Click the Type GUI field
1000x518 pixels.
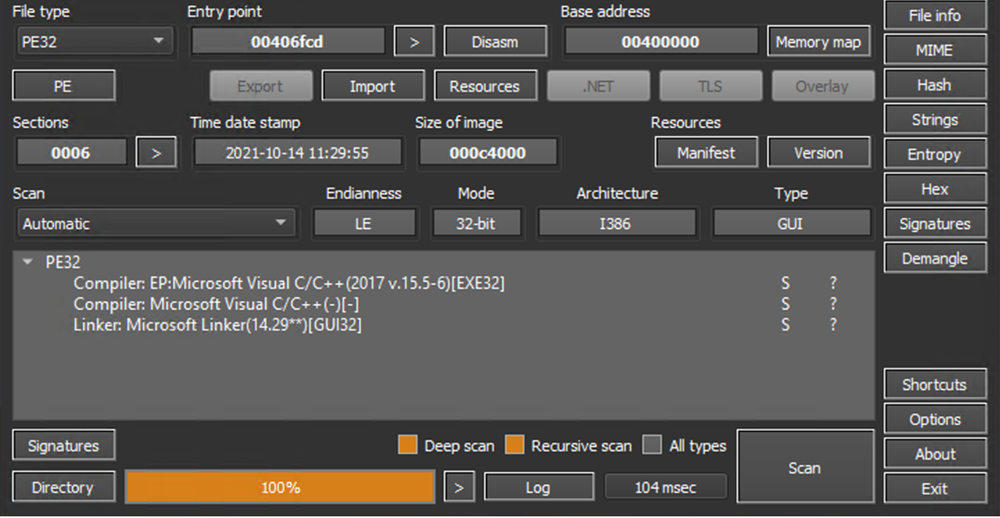[x=791, y=223]
